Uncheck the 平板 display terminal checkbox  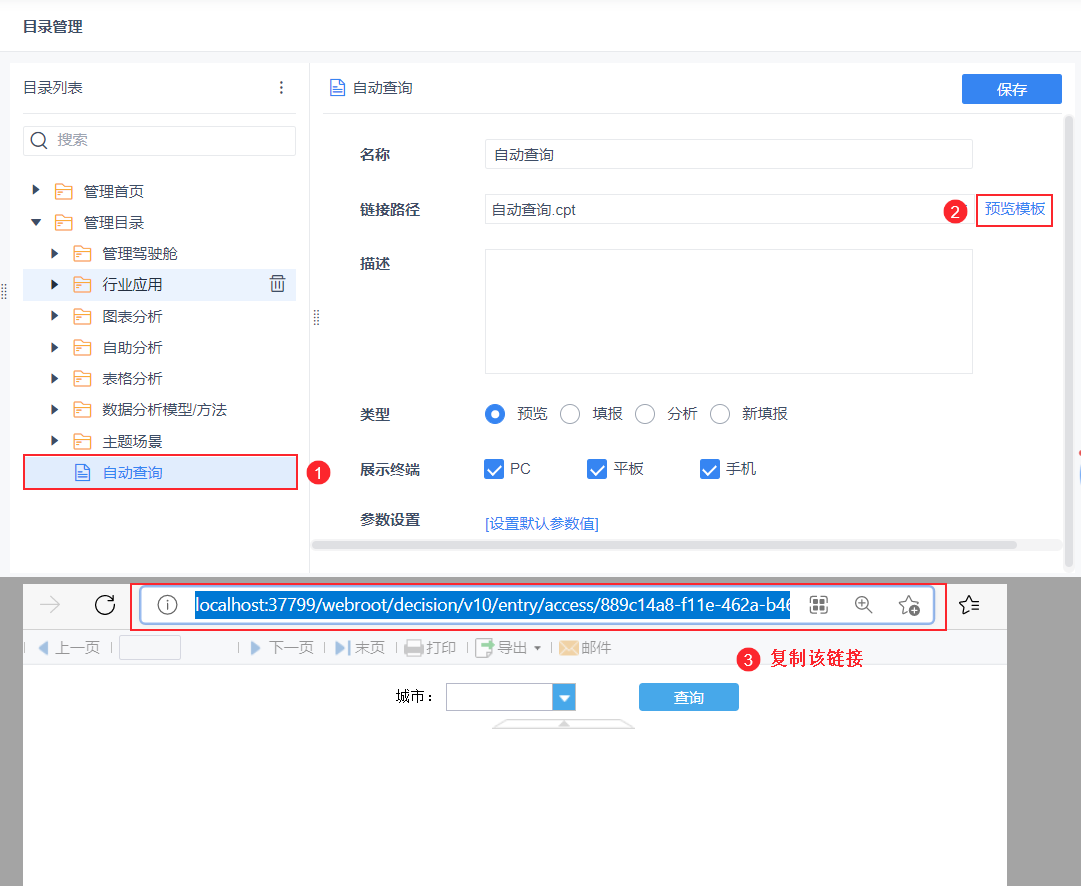(597, 469)
